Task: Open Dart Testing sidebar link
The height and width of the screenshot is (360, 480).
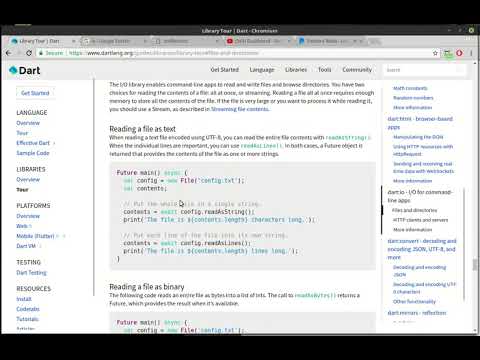Action: pyautogui.click(x=31, y=273)
